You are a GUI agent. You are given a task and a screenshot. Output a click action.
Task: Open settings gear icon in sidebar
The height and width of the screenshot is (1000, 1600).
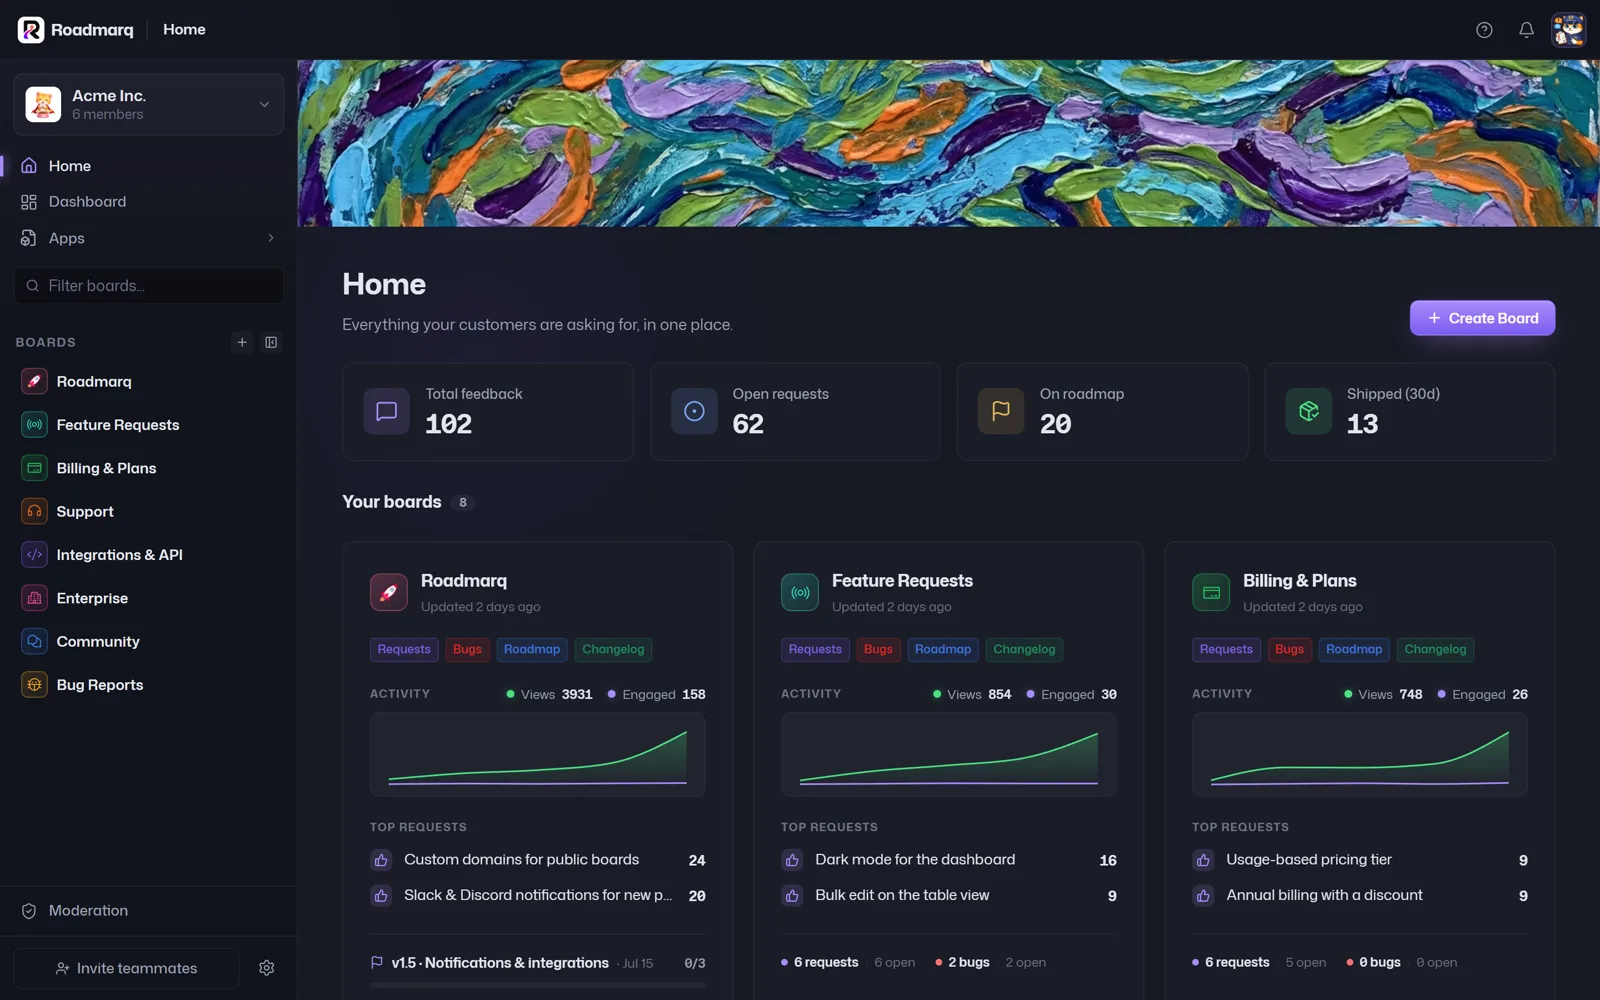click(267, 968)
